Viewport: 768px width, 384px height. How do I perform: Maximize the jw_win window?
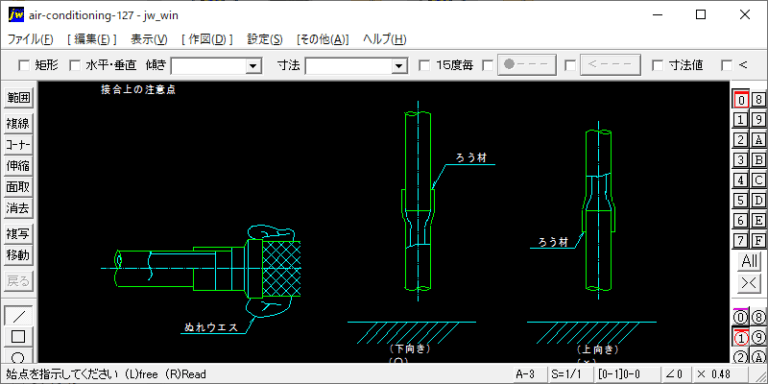pyautogui.click(x=700, y=15)
